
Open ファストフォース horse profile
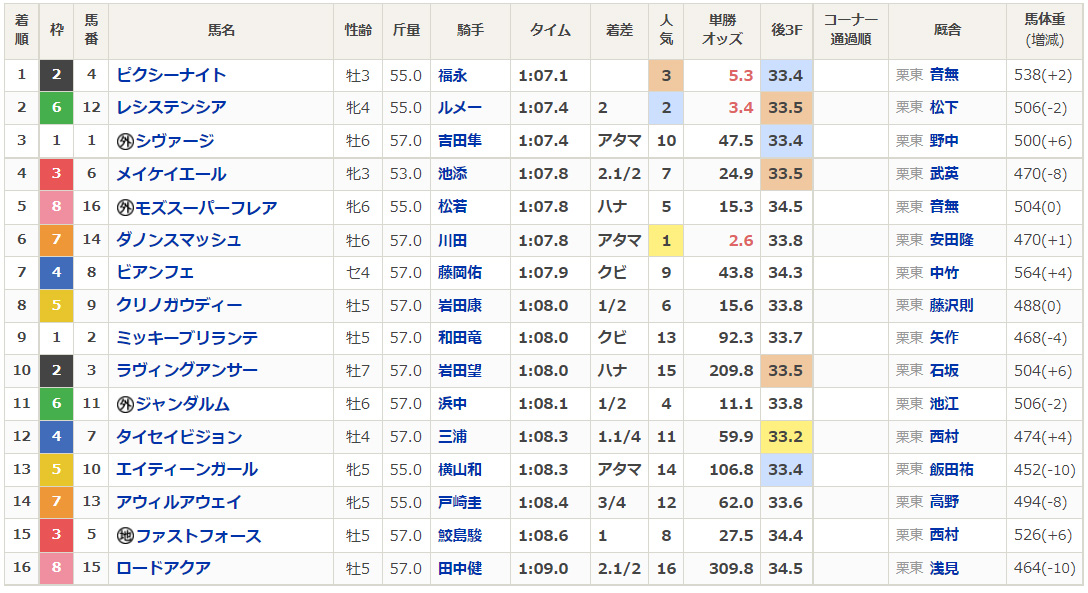click(x=198, y=535)
